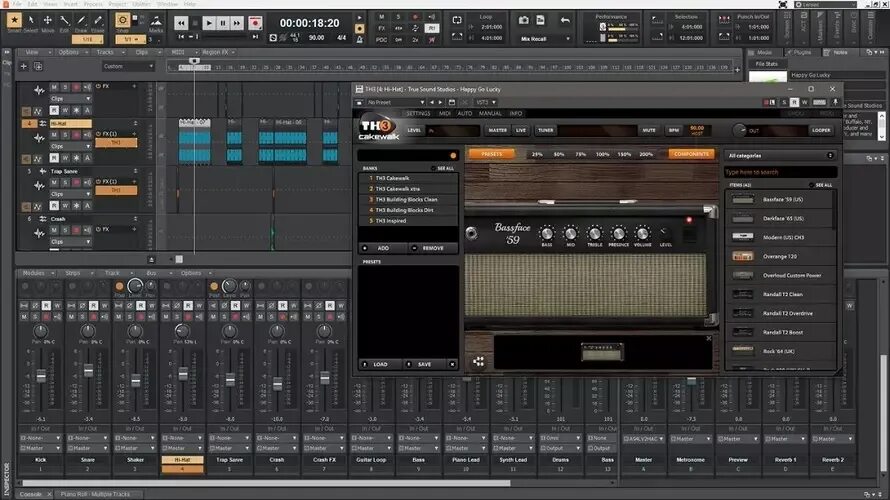Open the Edit menu
890x500 pixels.
[32, 4]
